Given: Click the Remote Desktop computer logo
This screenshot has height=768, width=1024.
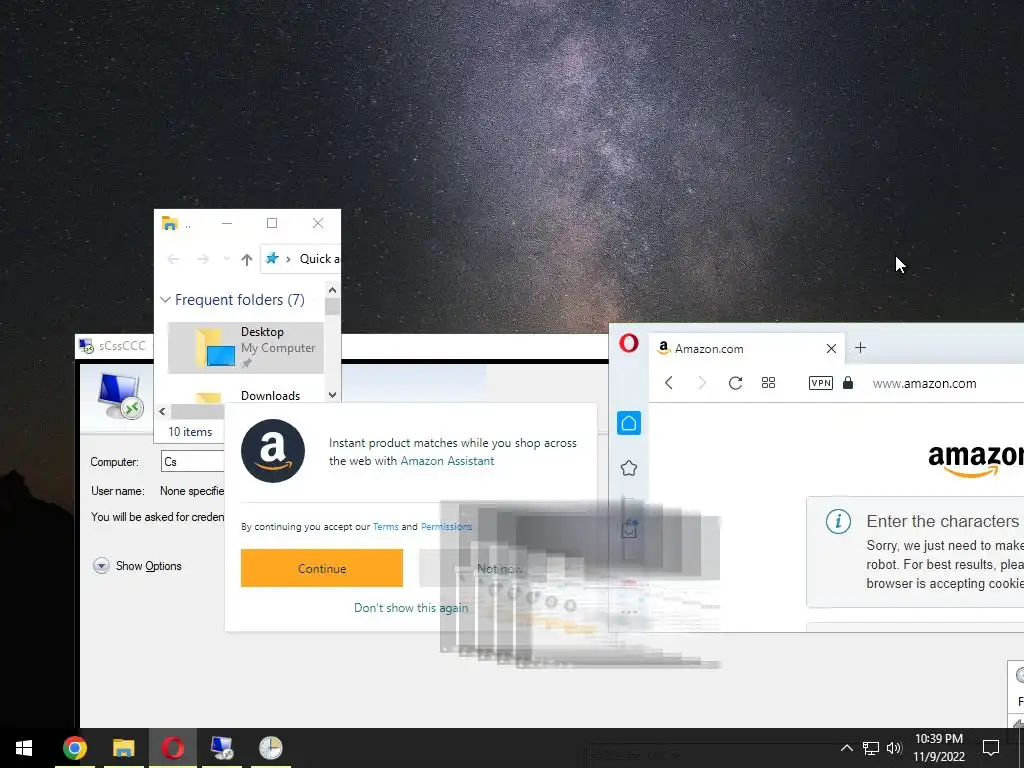Looking at the screenshot, I should [120, 395].
